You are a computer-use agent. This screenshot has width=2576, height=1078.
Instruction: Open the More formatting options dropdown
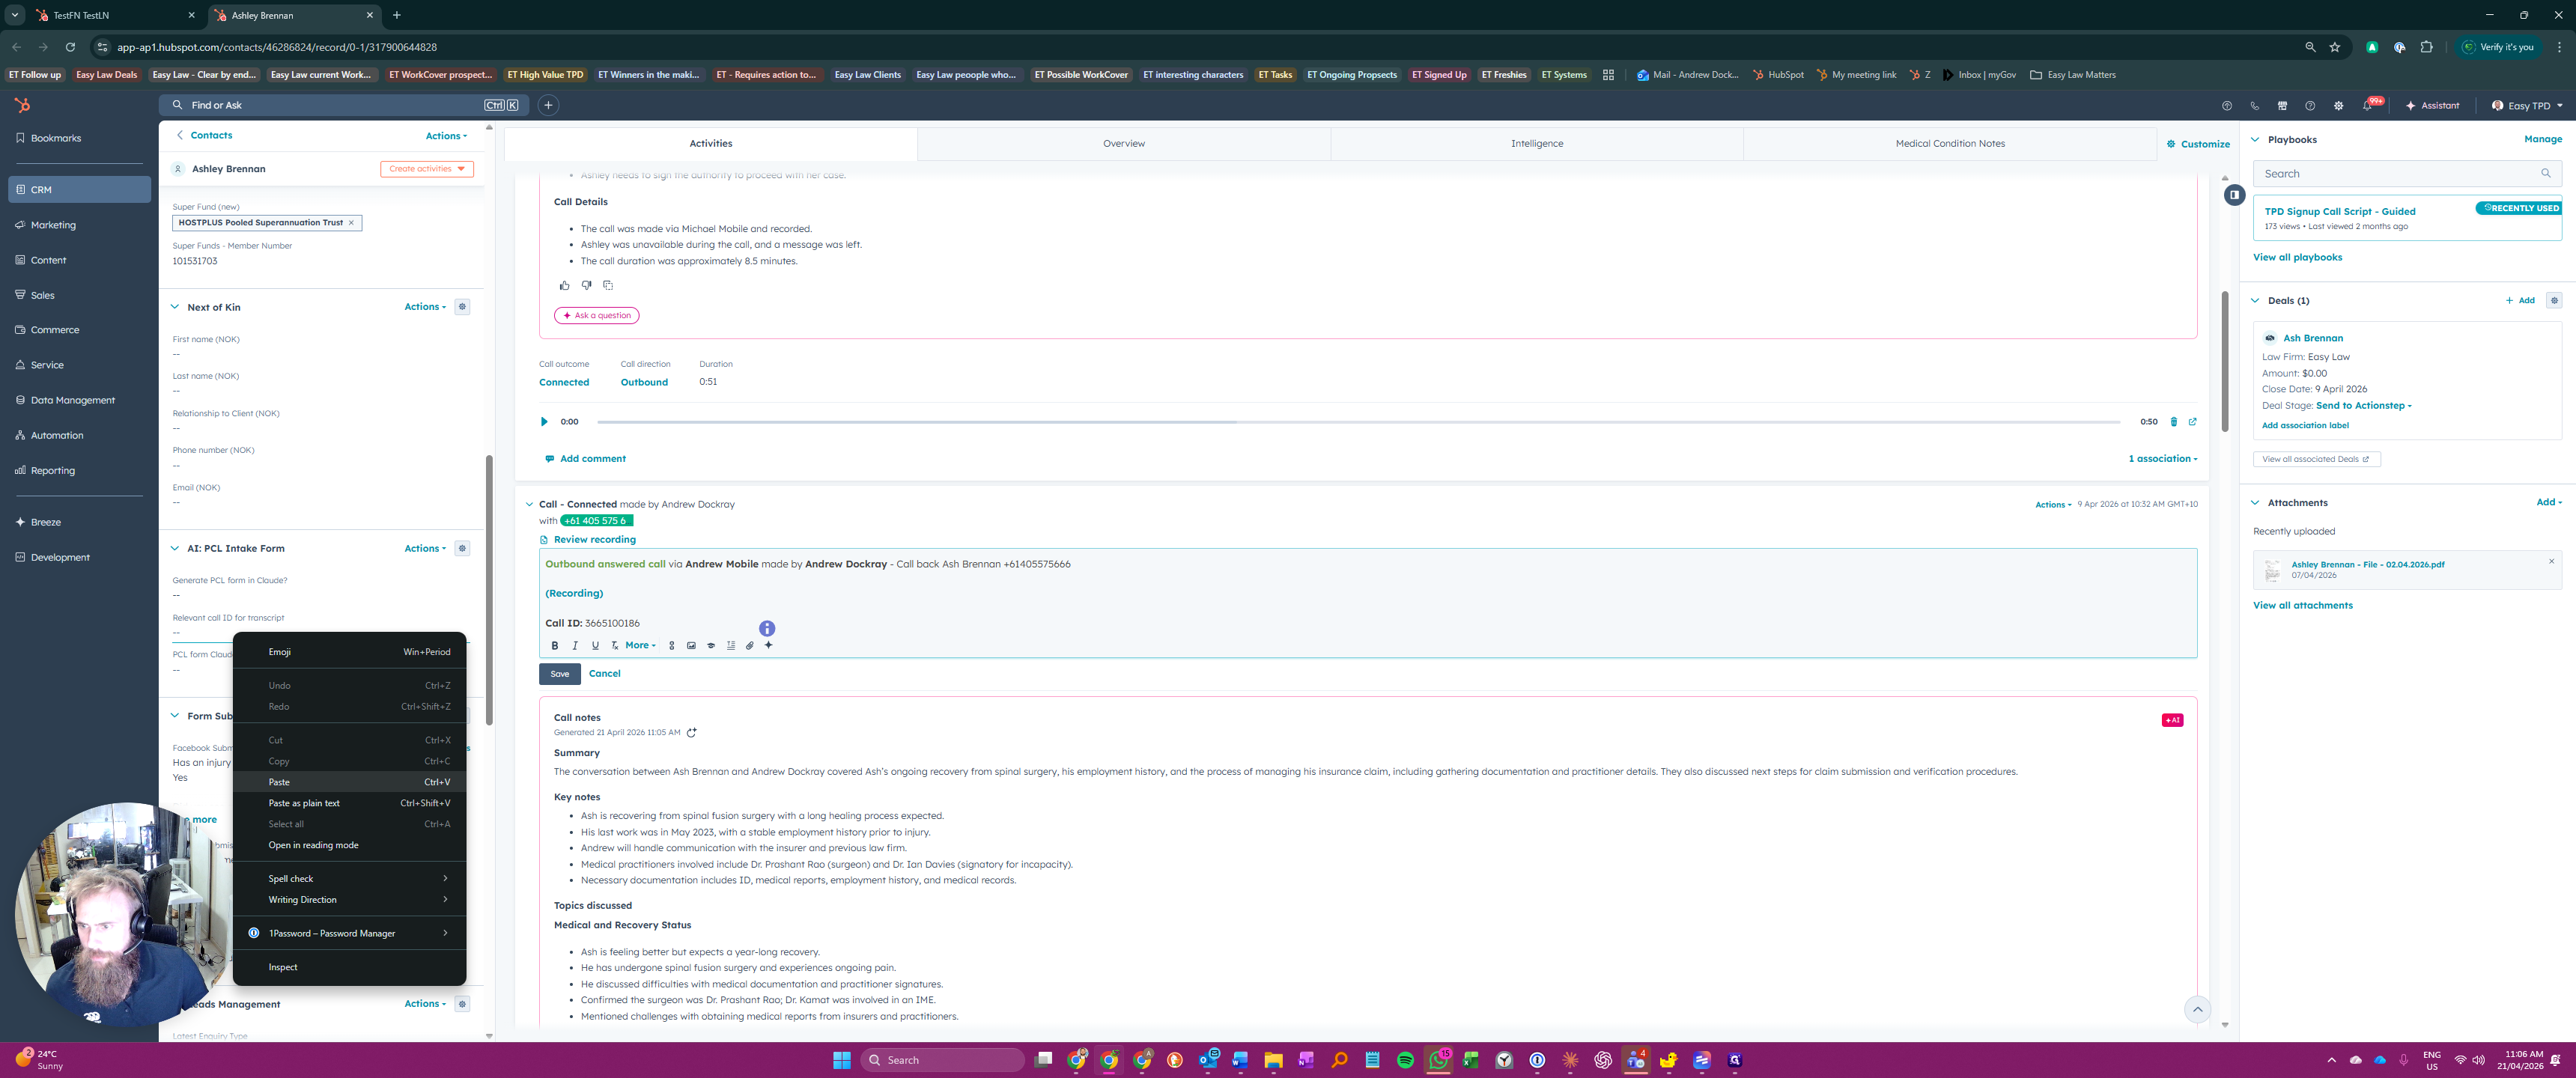640,646
